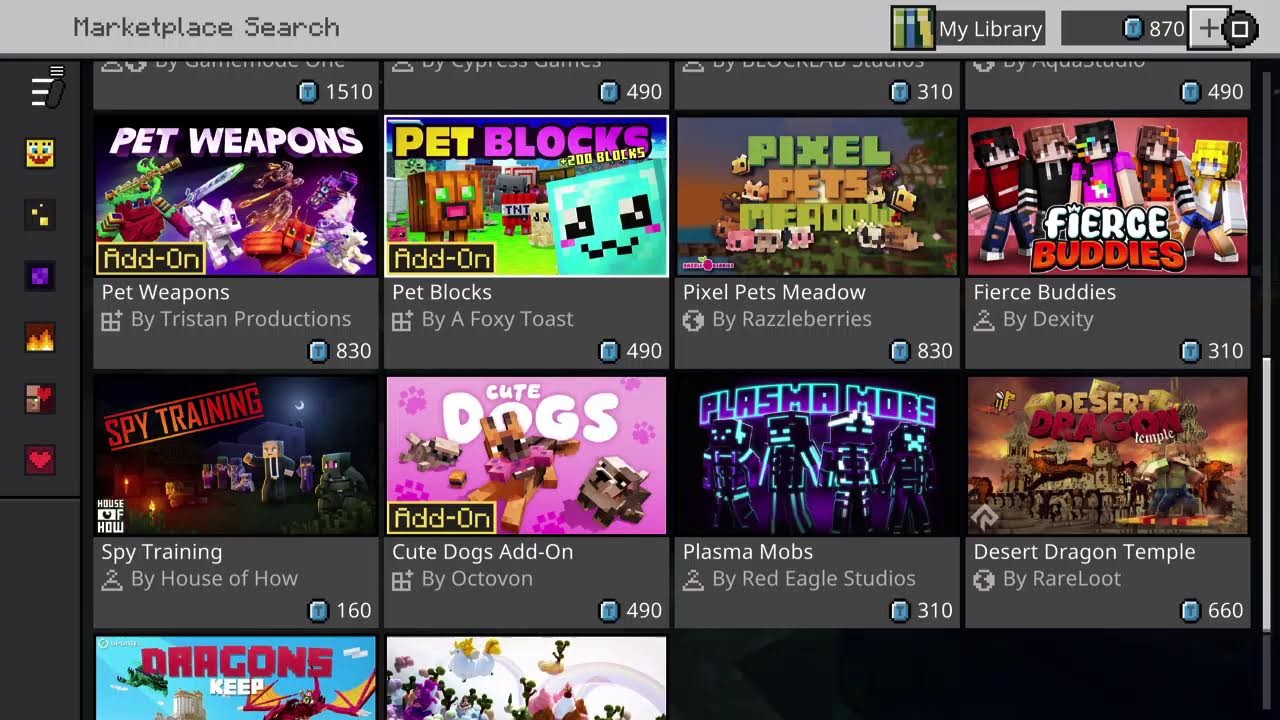The image size is (1280, 720).
Task: Open the Plasma Mobs pack
Action: tap(817, 501)
